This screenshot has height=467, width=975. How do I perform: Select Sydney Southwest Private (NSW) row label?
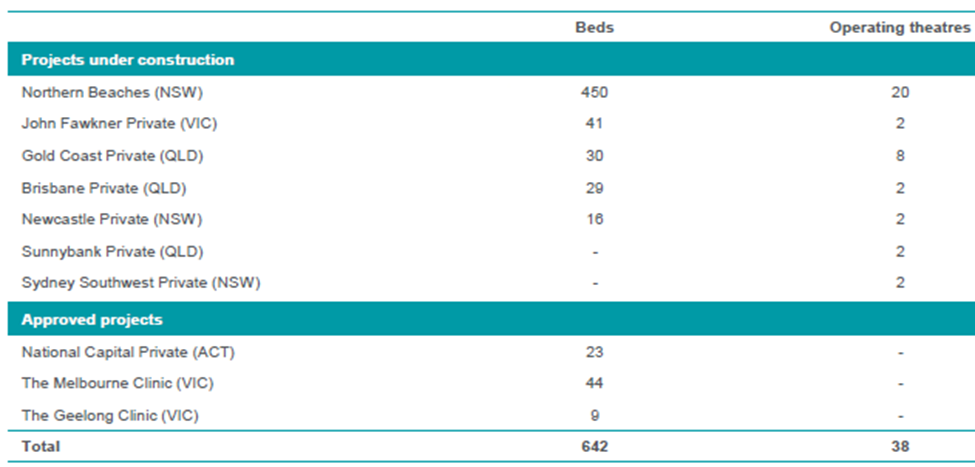pos(141,283)
